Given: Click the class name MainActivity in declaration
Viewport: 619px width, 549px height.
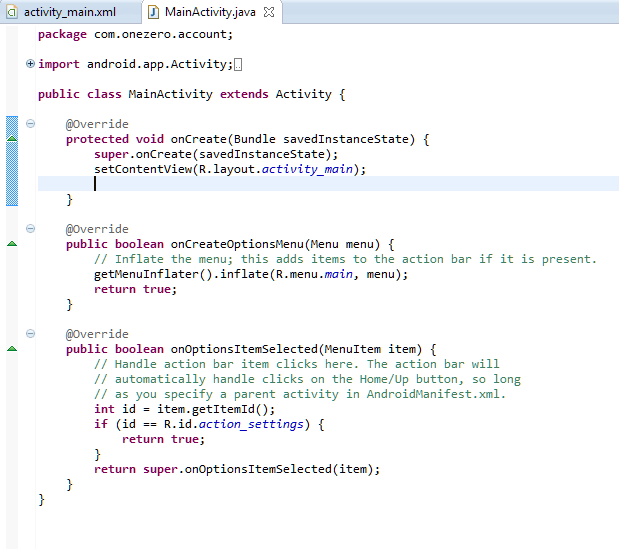Looking at the screenshot, I should [171, 94].
